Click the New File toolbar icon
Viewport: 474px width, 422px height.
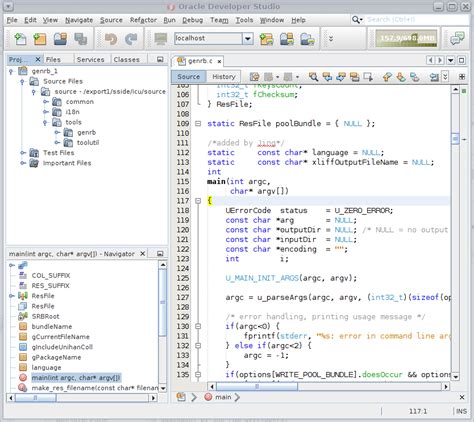tap(20, 39)
